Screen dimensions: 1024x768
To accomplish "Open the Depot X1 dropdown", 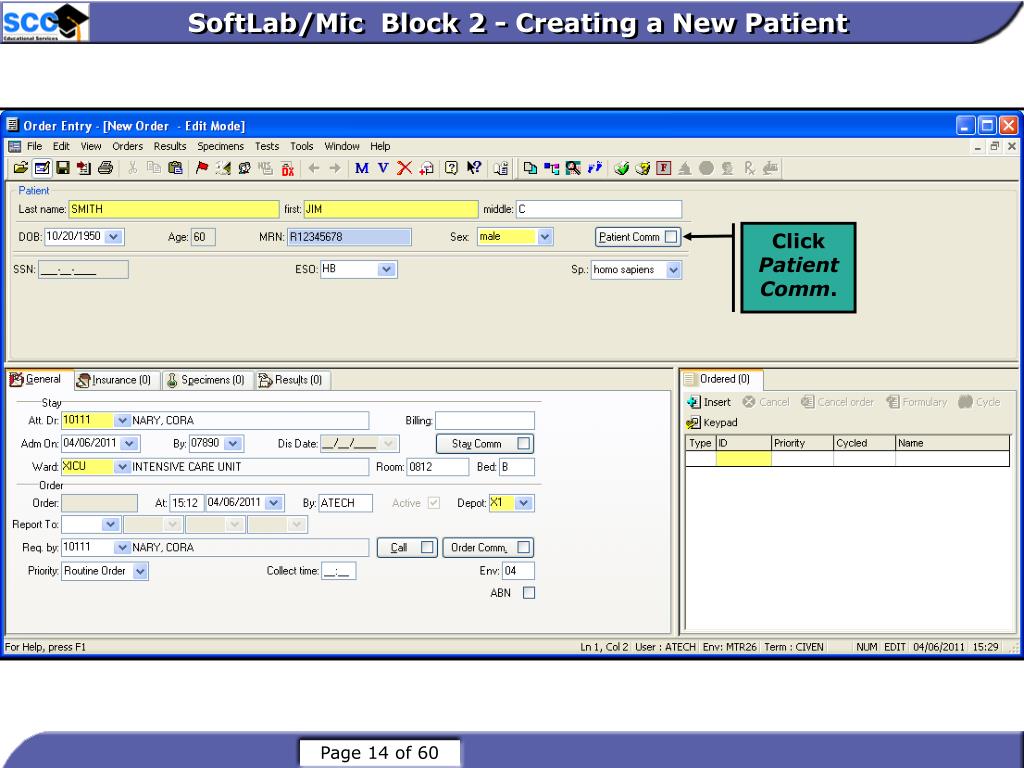I will pos(523,503).
